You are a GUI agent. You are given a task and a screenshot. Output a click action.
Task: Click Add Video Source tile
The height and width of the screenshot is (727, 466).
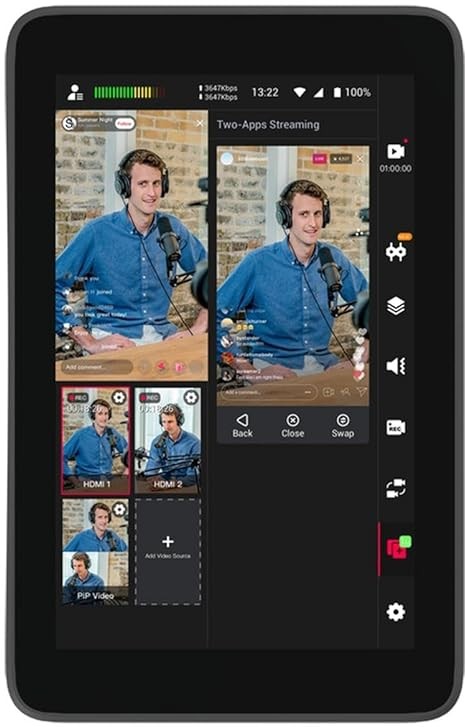(x=168, y=552)
